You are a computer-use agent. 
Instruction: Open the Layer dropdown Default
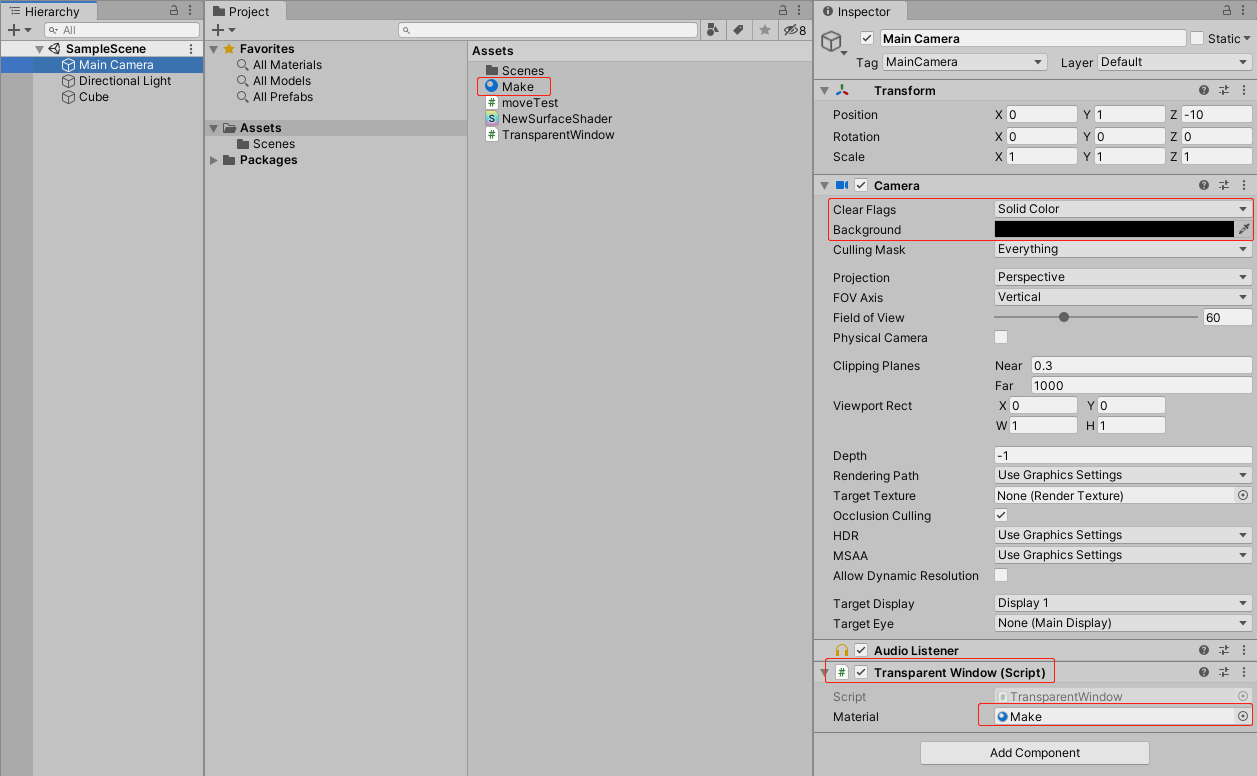point(1174,62)
